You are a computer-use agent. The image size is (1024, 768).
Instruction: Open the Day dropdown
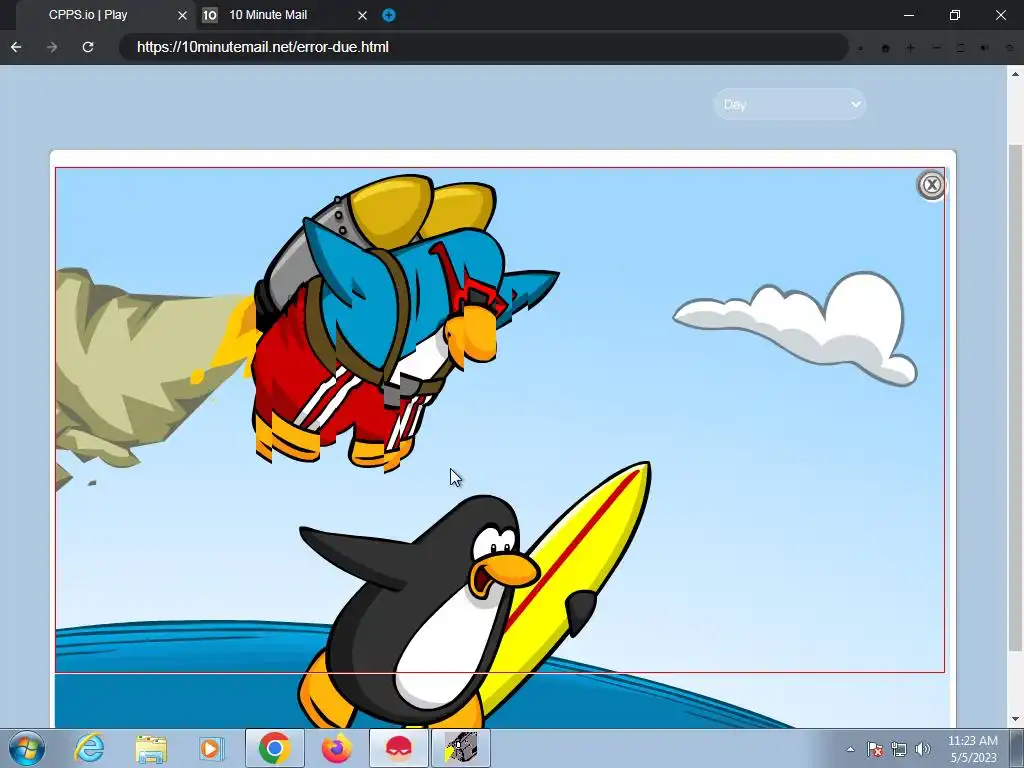(x=790, y=104)
